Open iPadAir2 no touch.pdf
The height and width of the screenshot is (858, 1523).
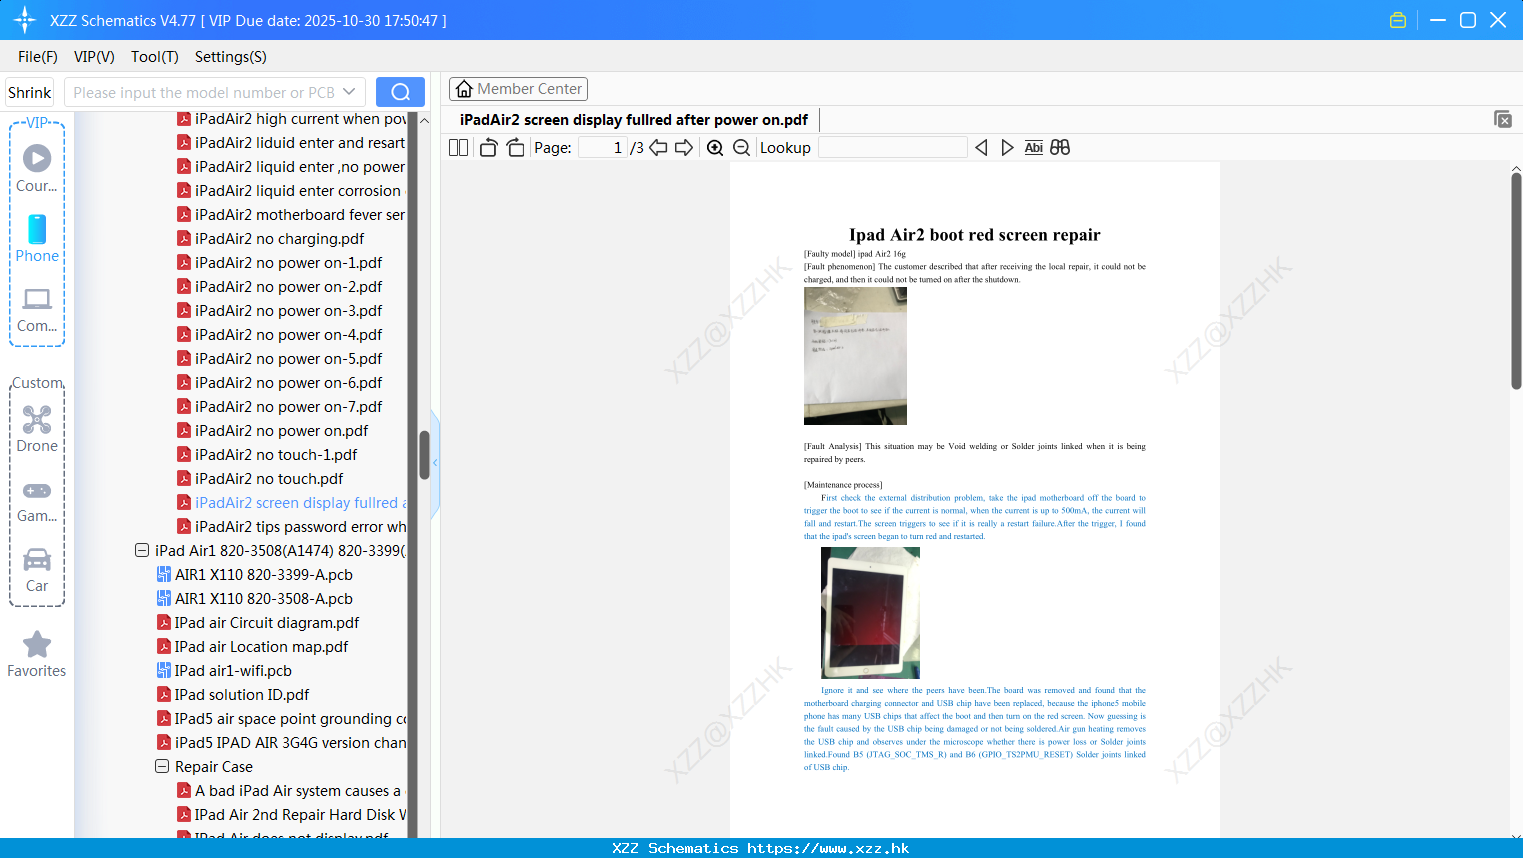[x=269, y=478]
